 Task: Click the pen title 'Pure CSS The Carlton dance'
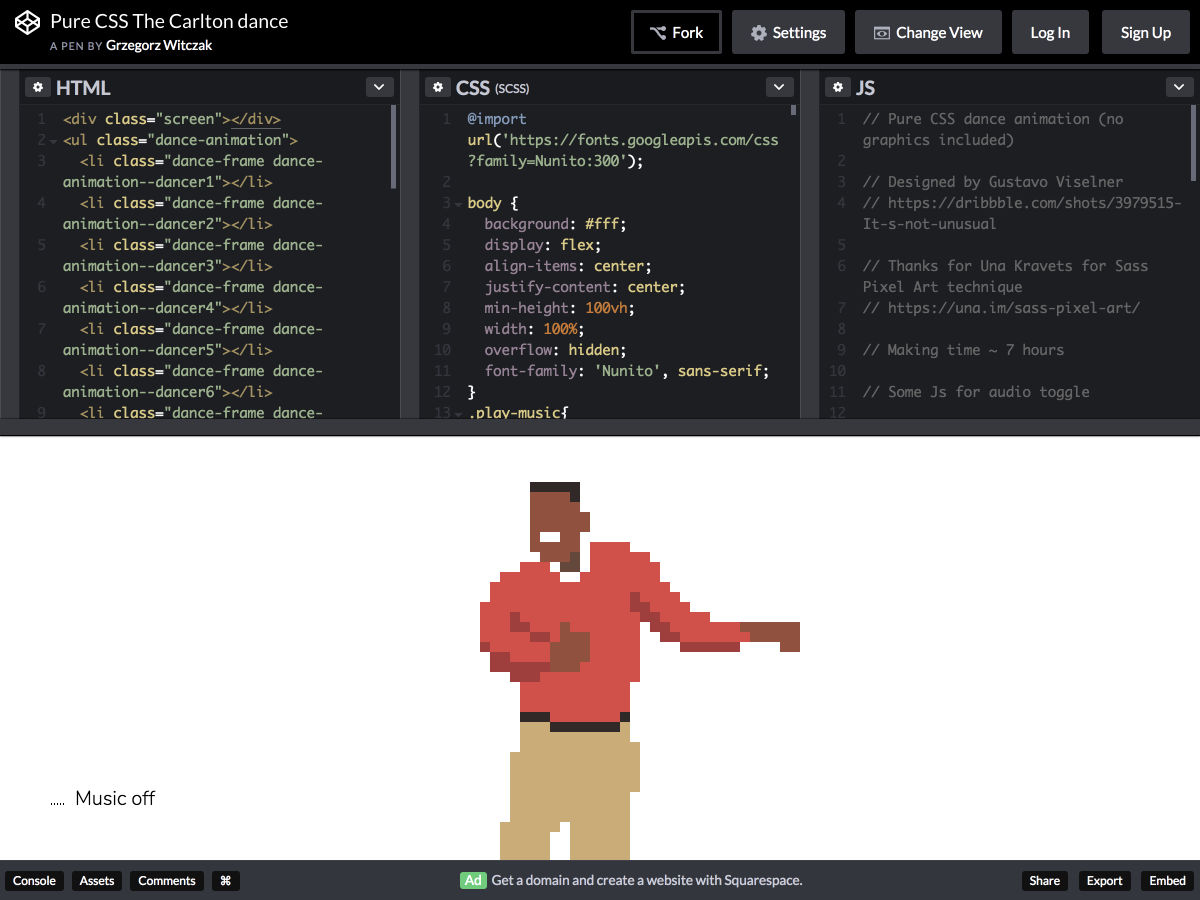coord(169,21)
